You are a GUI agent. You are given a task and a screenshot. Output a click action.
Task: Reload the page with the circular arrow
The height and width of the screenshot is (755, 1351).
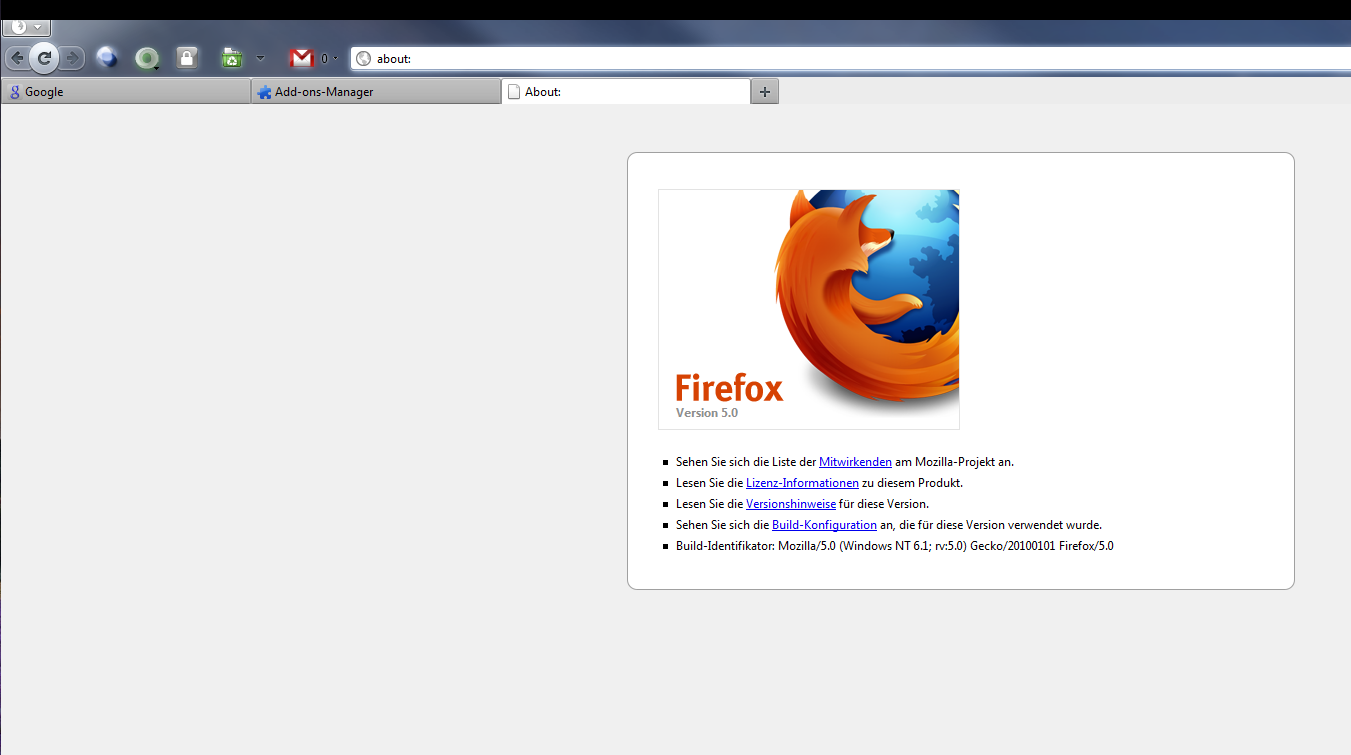click(44, 58)
